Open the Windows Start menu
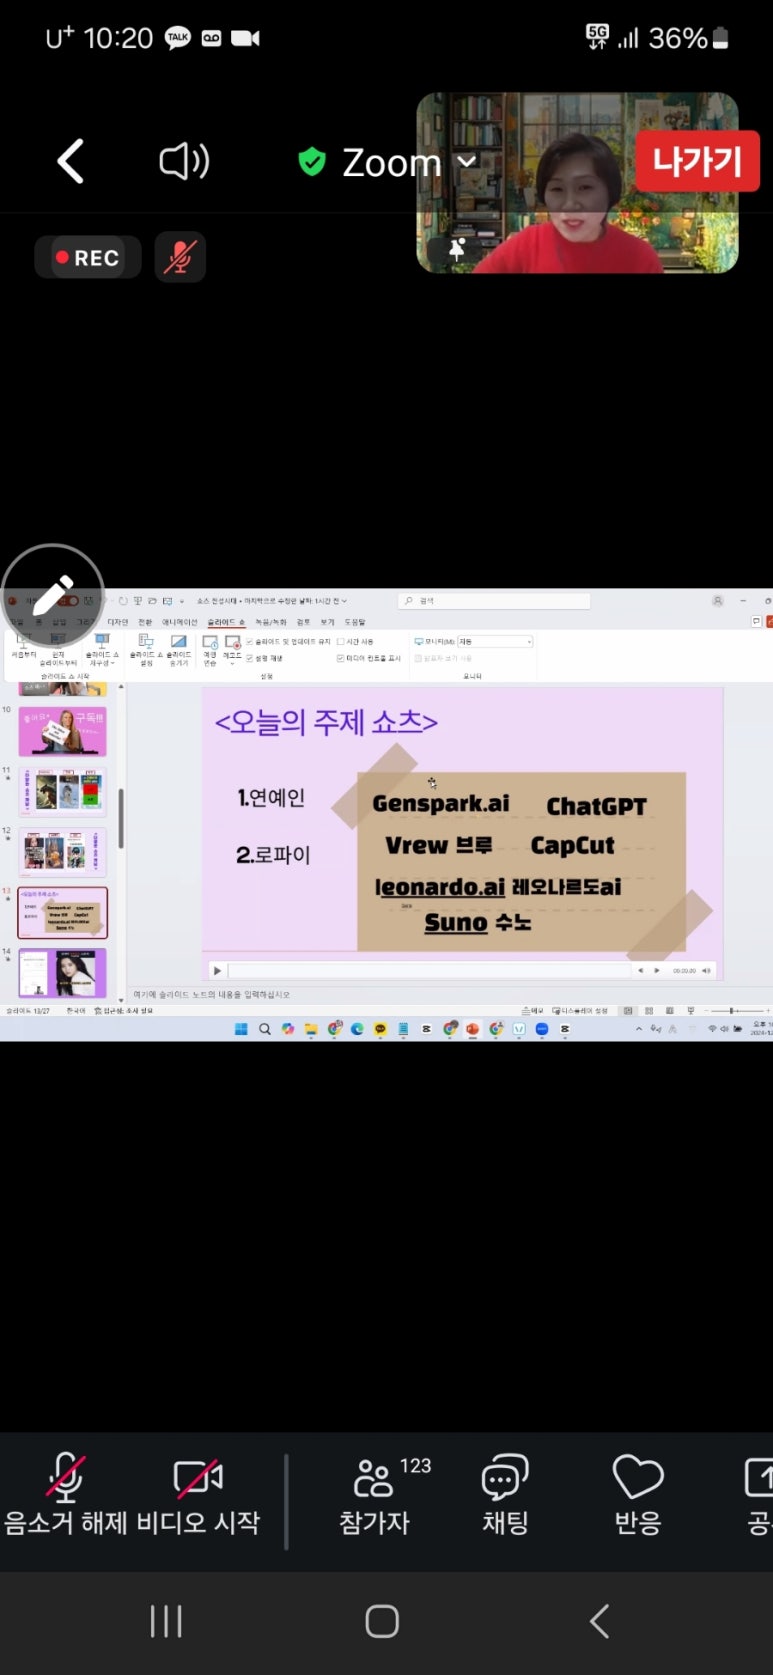Viewport: 773px width, 1675px height. pos(241,1028)
